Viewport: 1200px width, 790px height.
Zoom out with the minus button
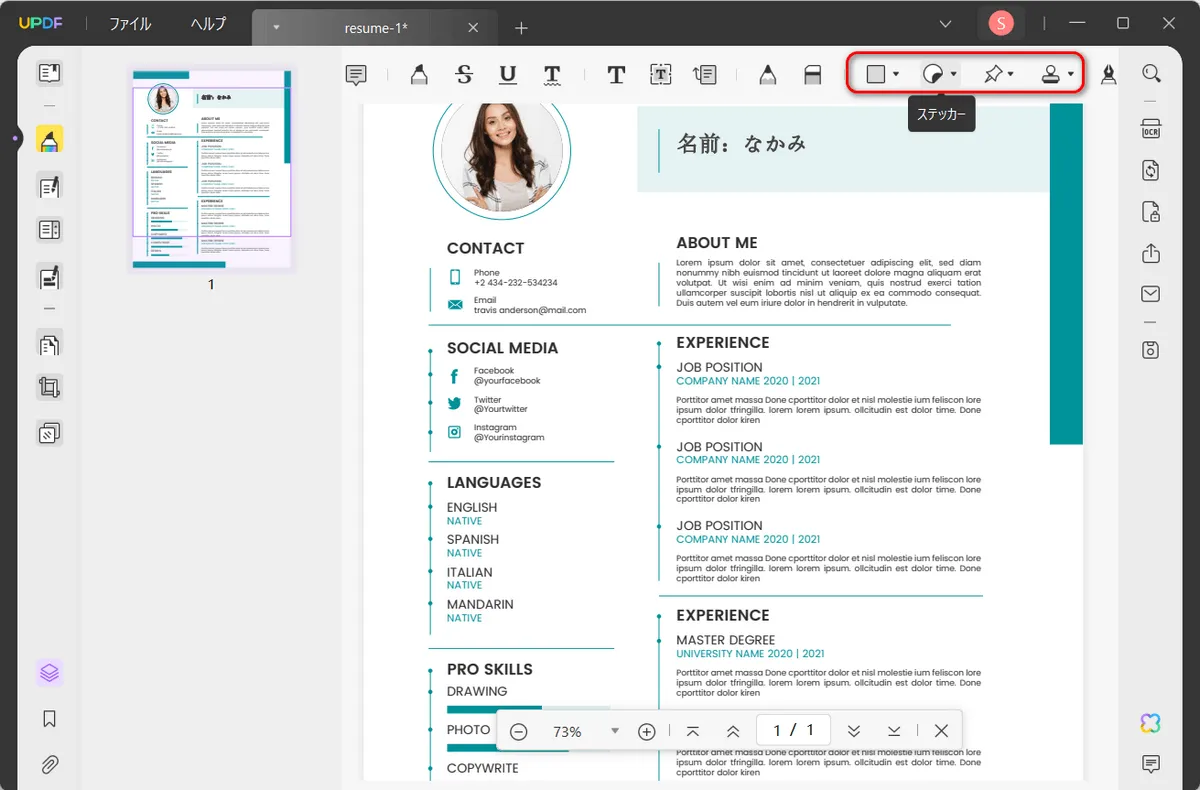click(x=518, y=731)
